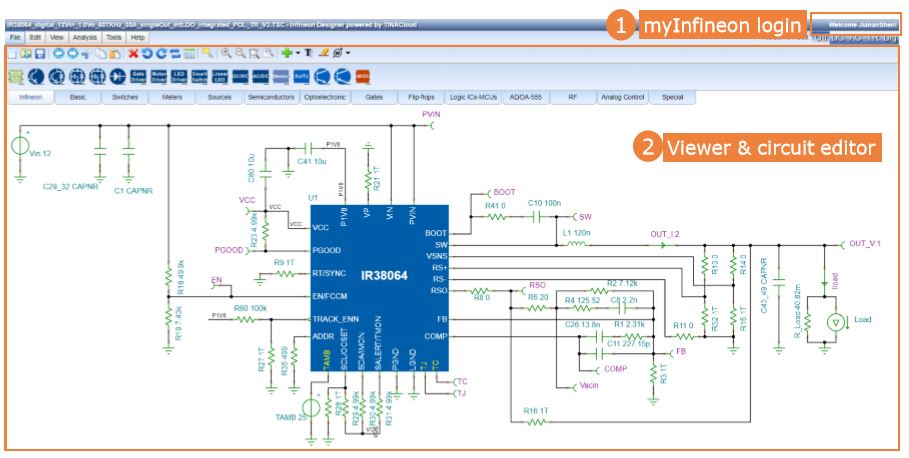Insert a diode from the Infineon component bar
Image resolution: width=909 pixels, height=458 pixels.
coord(118,76)
